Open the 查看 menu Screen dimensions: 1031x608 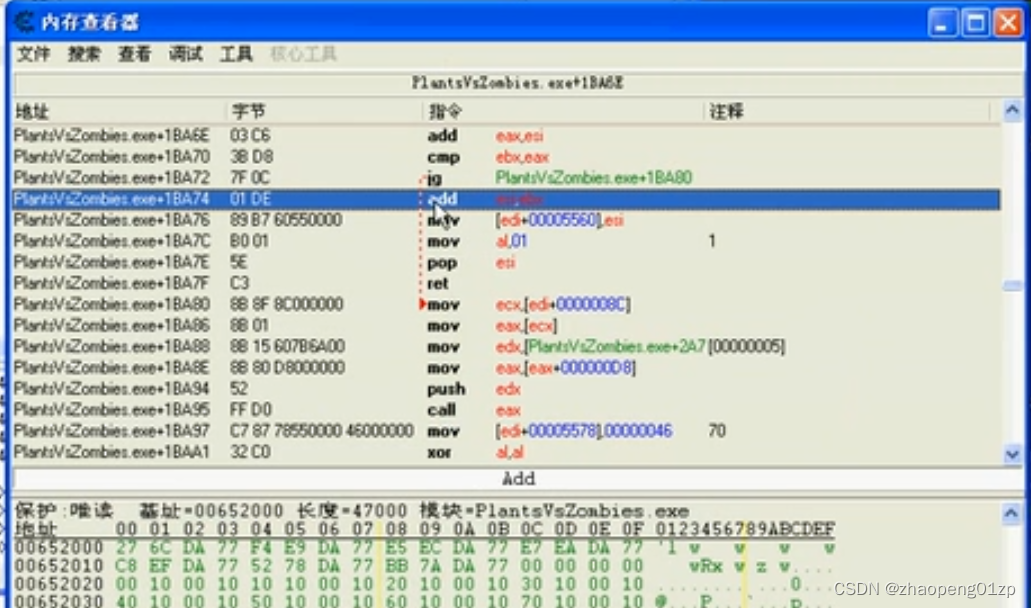pos(135,54)
